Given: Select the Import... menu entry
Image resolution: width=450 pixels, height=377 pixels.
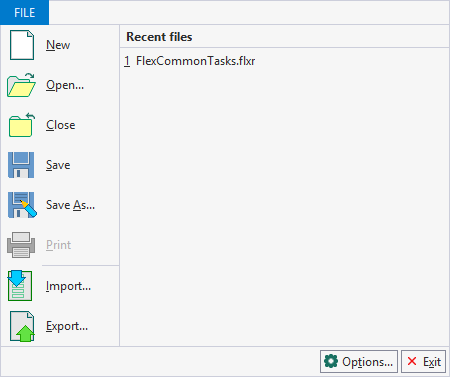Looking at the screenshot, I should [x=68, y=286].
